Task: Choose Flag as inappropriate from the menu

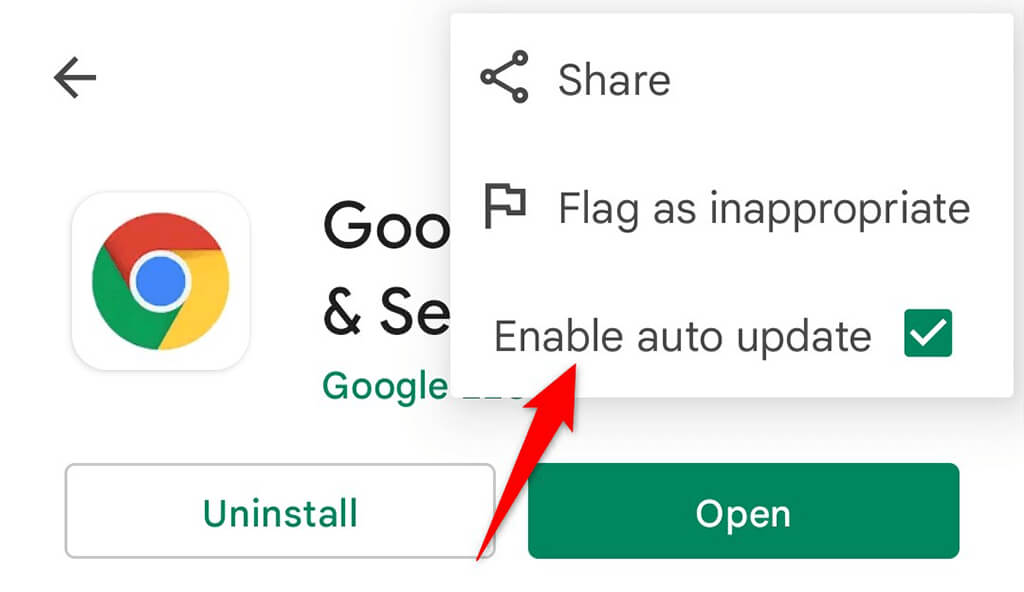Action: tap(731, 208)
